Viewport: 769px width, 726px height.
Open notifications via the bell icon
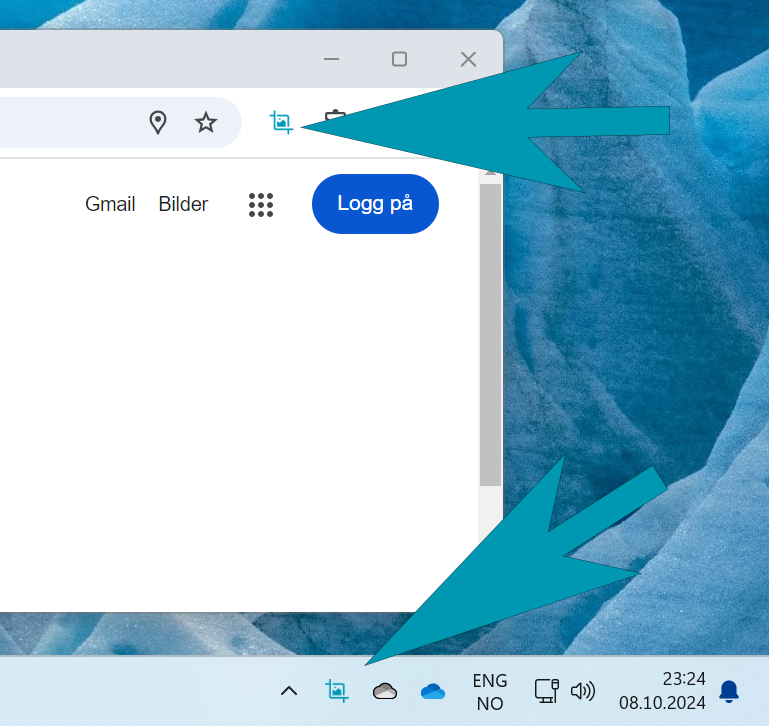pos(729,690)
